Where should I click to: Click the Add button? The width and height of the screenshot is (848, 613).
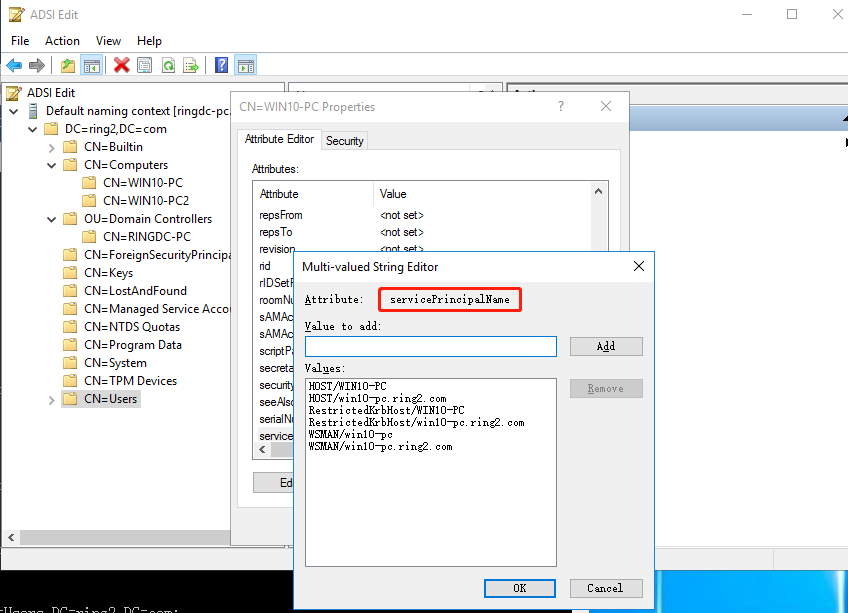pyautogui.click(x=606, y=346)
